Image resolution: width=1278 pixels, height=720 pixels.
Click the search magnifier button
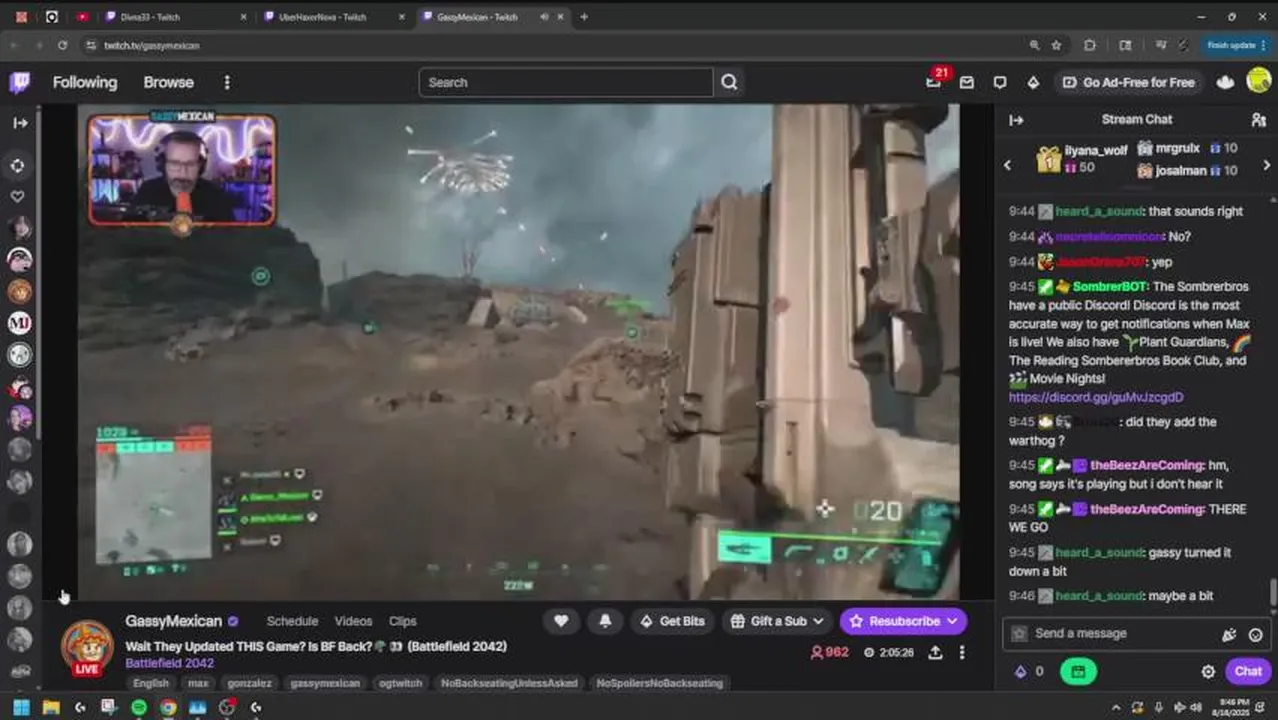click(x=729, y=82)
